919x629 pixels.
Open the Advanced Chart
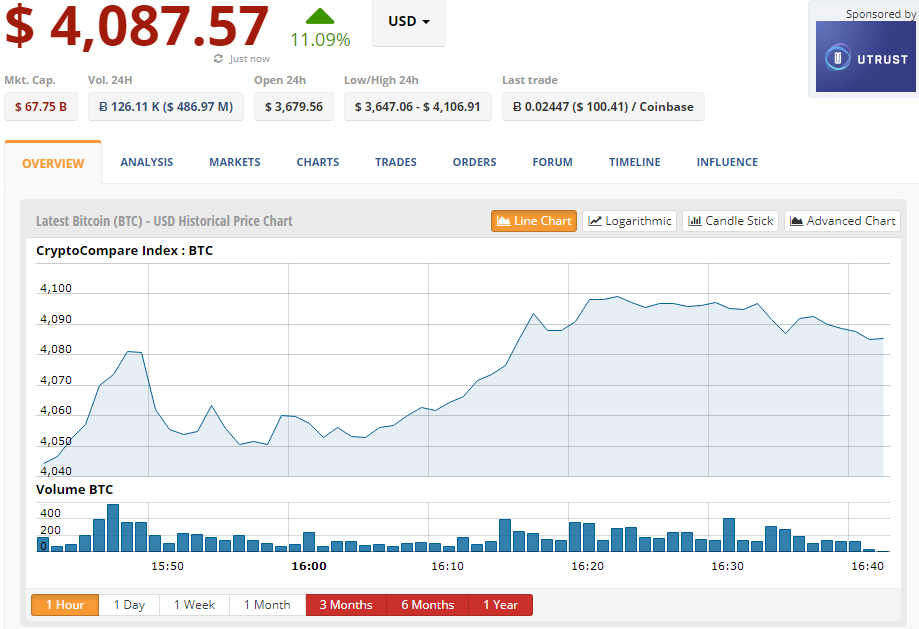point(842,221)
